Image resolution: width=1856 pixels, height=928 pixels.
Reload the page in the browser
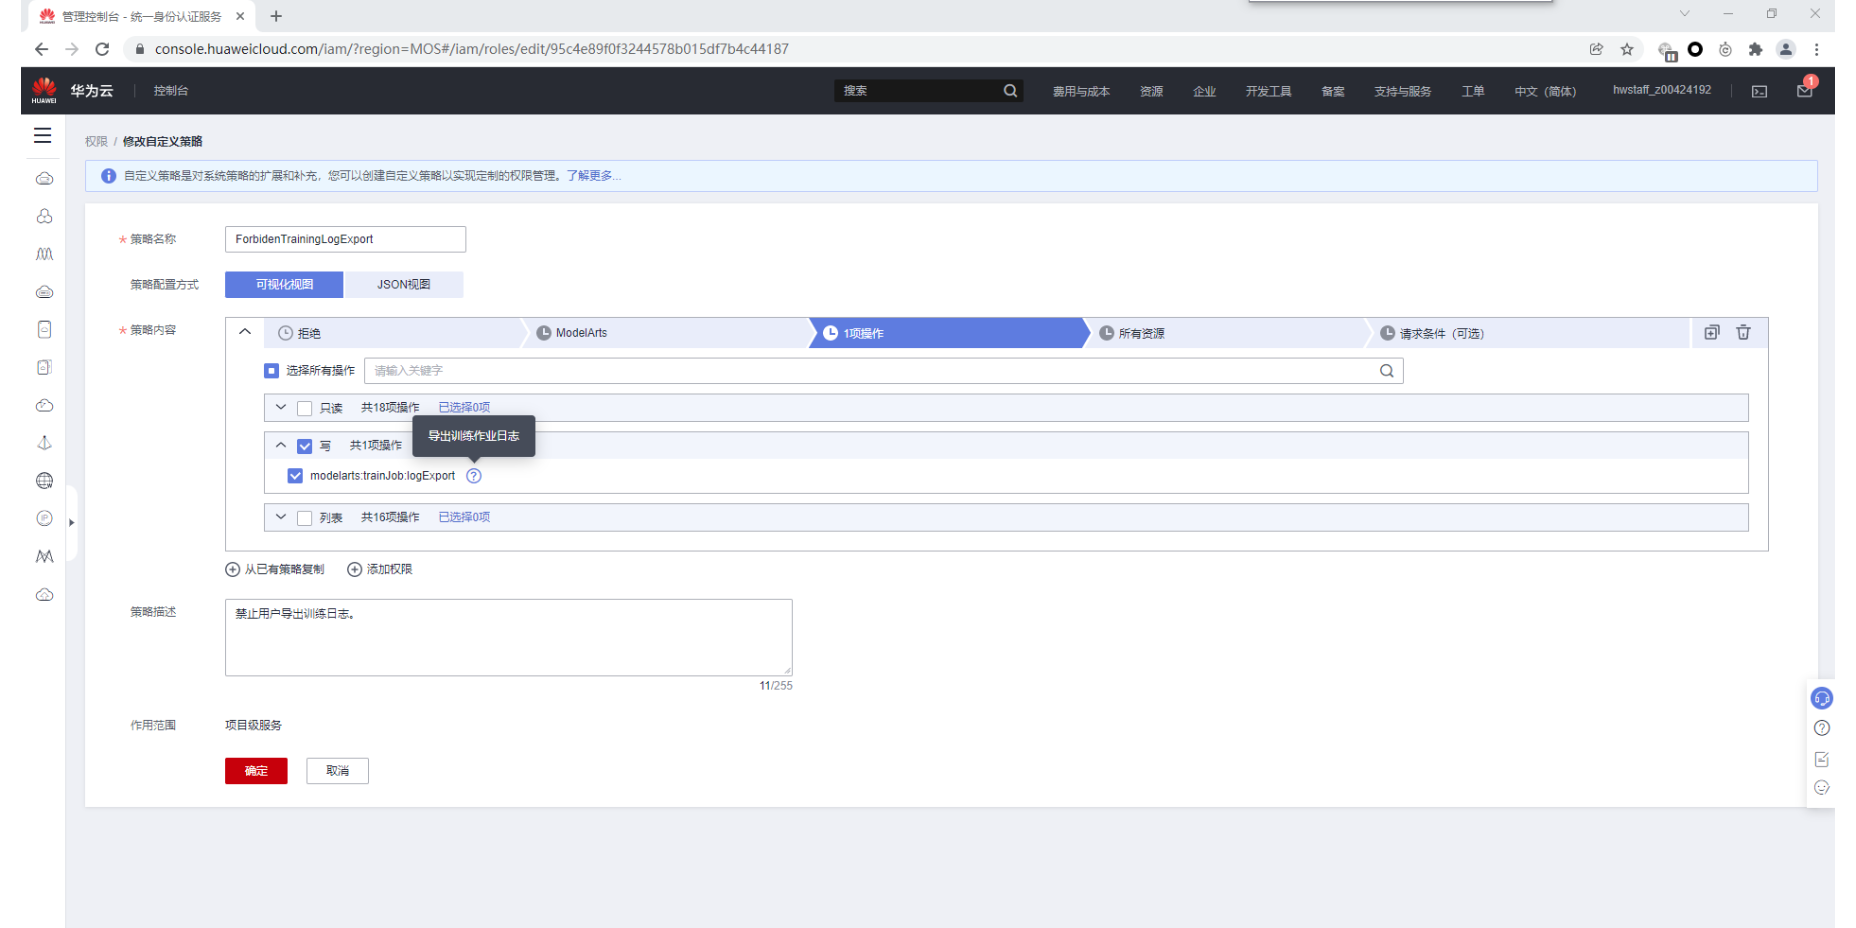[102, 49]
